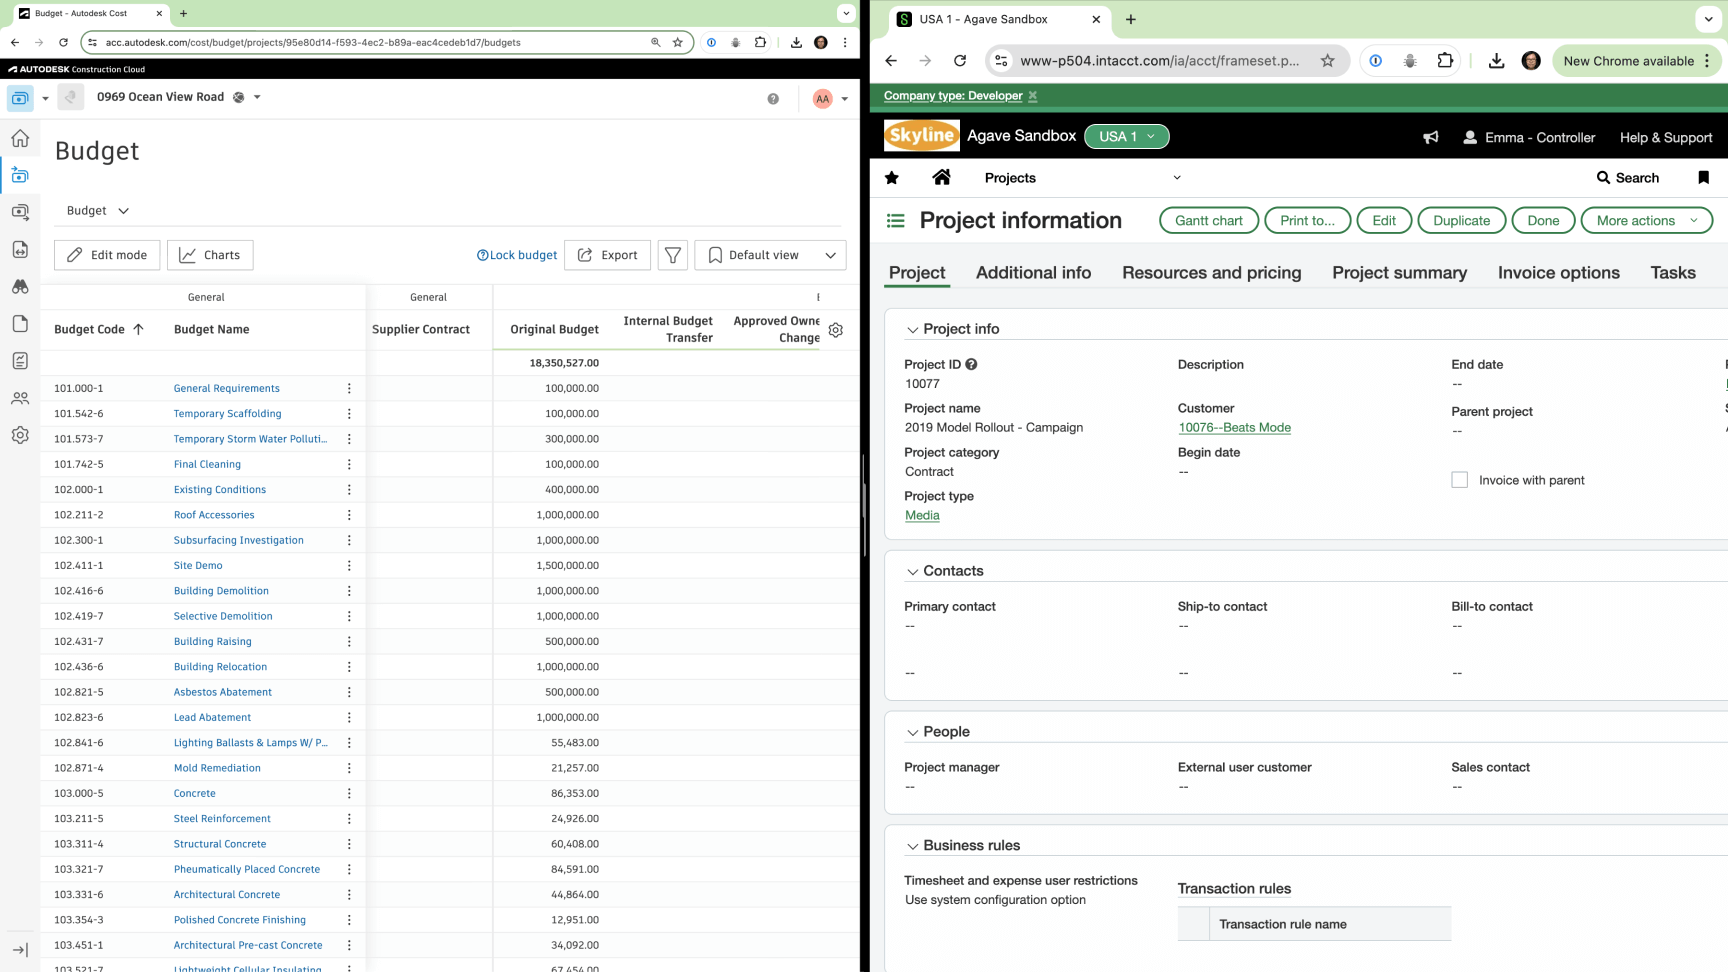Select the Project tab

click(916, 273)
